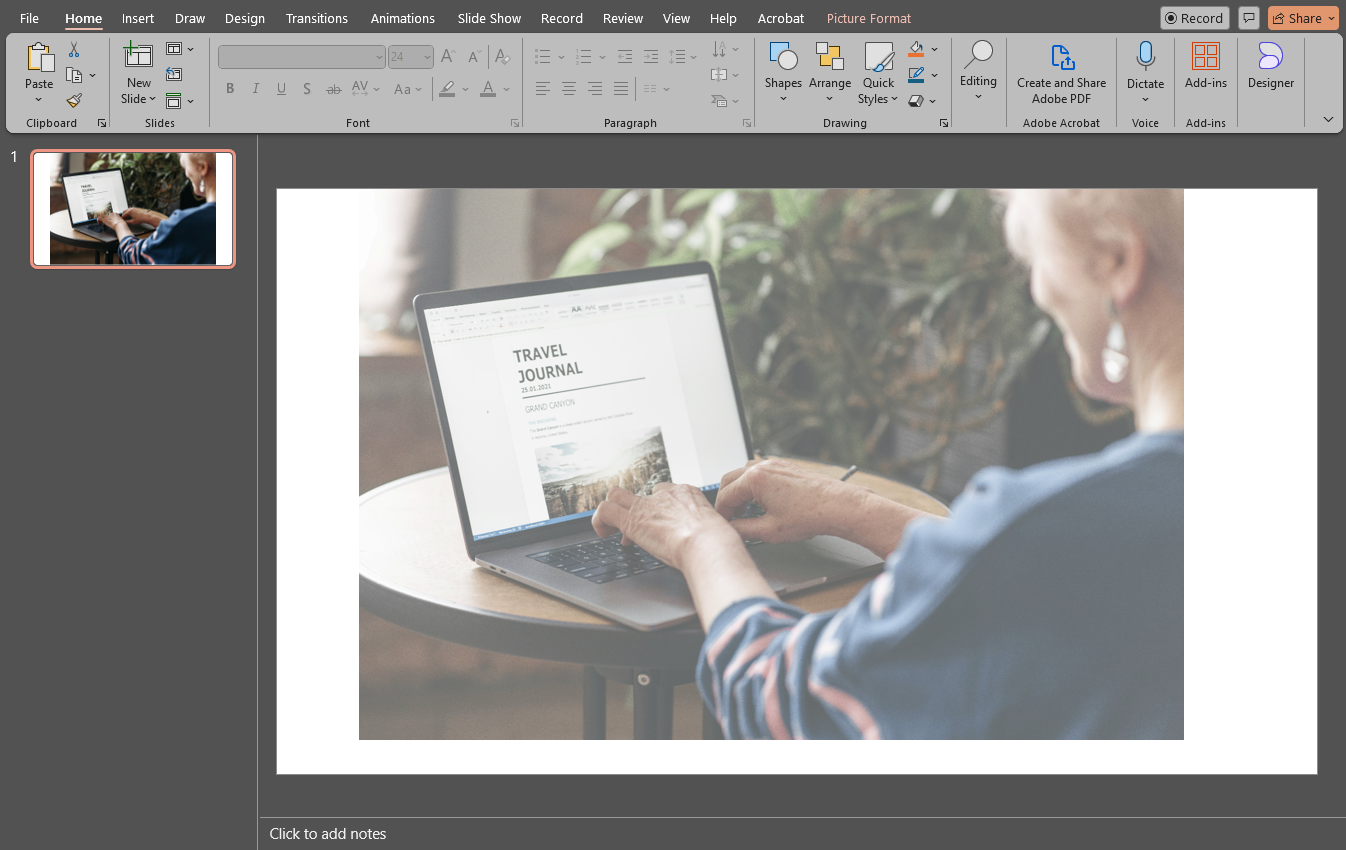Image resolution: width=1346 pixels, height=850 pixels.
Task: Click the Paste clipboard icon
Action: point(39,58)
